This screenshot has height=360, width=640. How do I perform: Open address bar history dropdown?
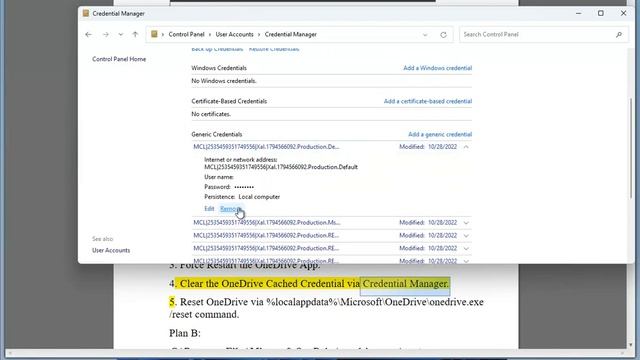(x=425, y=35)
